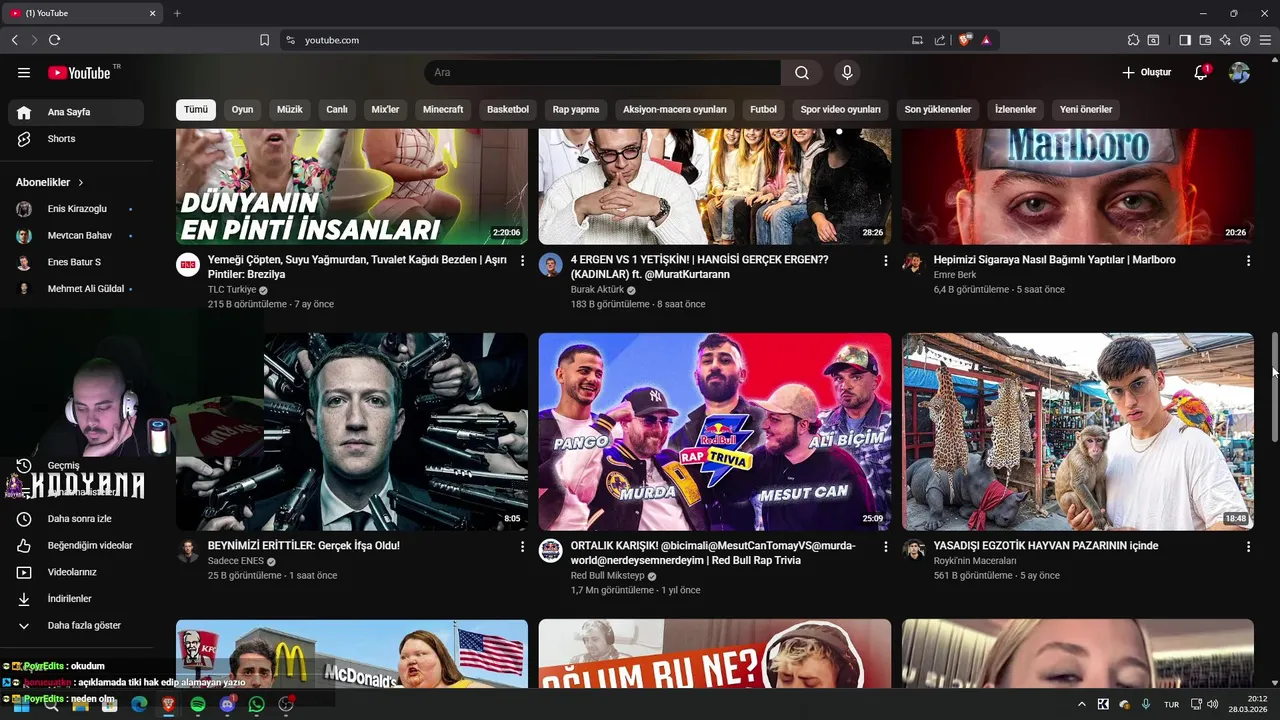This screenshot has width=1280, height=720.
Task: Open WhatsApp from the taskbar
Action: (257, 704)
